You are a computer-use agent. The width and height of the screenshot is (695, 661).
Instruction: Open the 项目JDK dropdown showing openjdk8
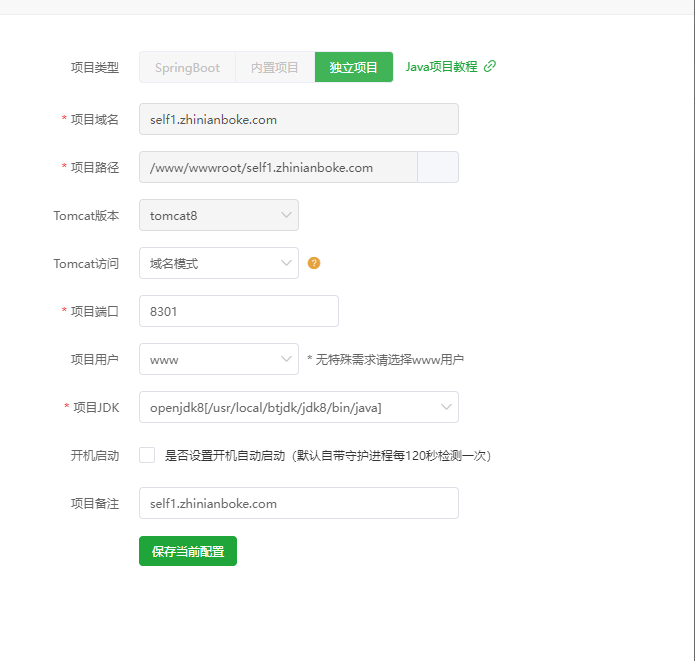[299, 407]
